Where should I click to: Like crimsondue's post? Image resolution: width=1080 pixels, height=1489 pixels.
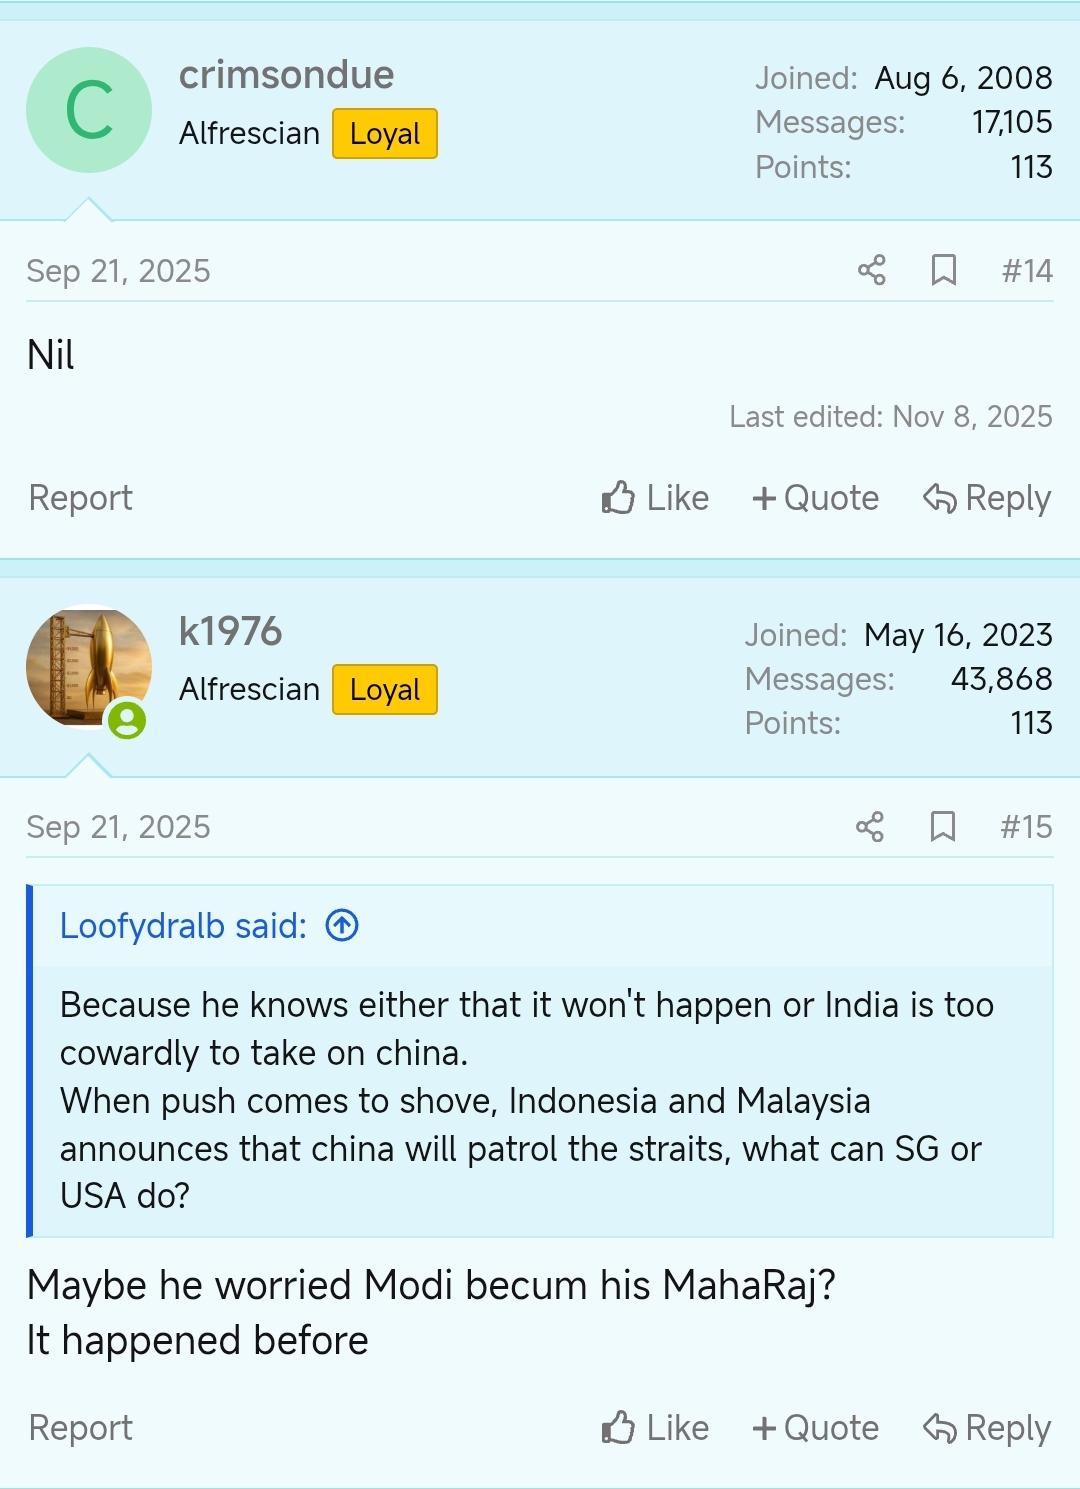pyautogui.click(x=655, y=498)
